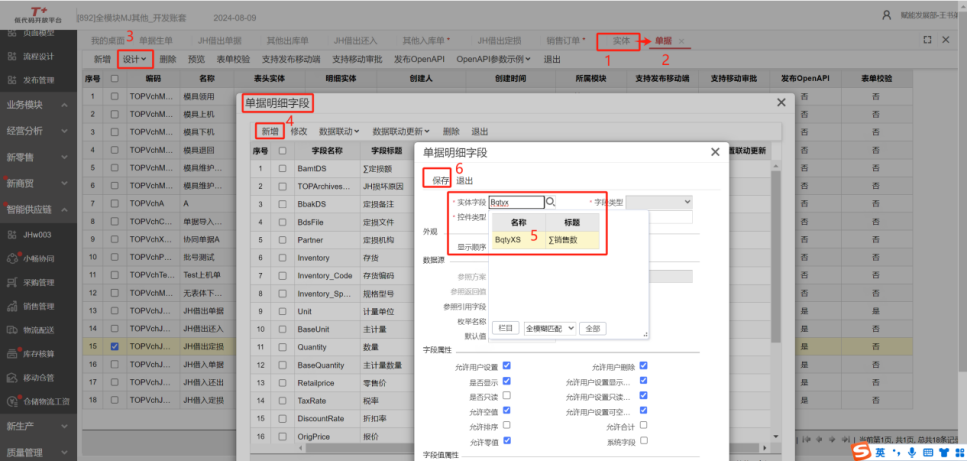Image resolution: width=967 pixels, height=461 pixels.
Task: Click the 栏目 button in lookup popup
Action: pos(505,328)
